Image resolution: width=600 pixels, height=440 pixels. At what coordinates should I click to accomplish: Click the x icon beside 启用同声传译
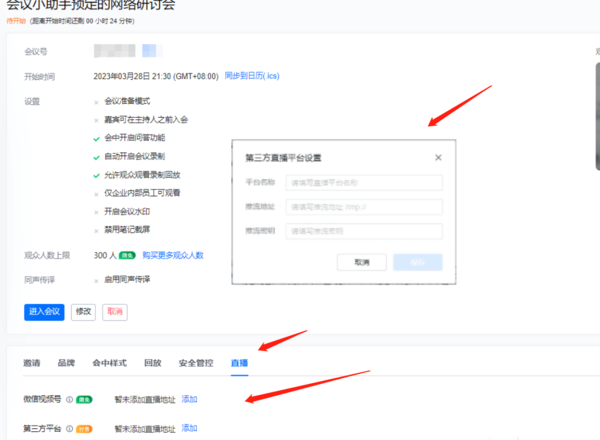pyautogui.click(x=96, y=281)
